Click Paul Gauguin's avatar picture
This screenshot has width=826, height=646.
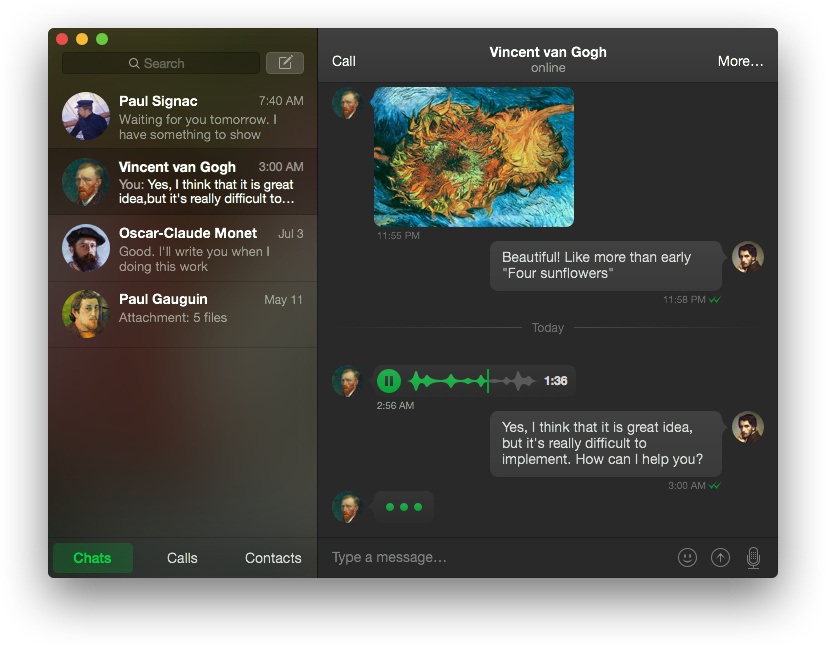point(86,314)
